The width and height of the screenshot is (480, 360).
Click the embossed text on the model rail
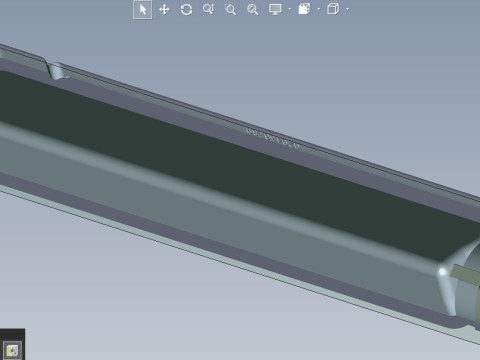tap(272, 138)
